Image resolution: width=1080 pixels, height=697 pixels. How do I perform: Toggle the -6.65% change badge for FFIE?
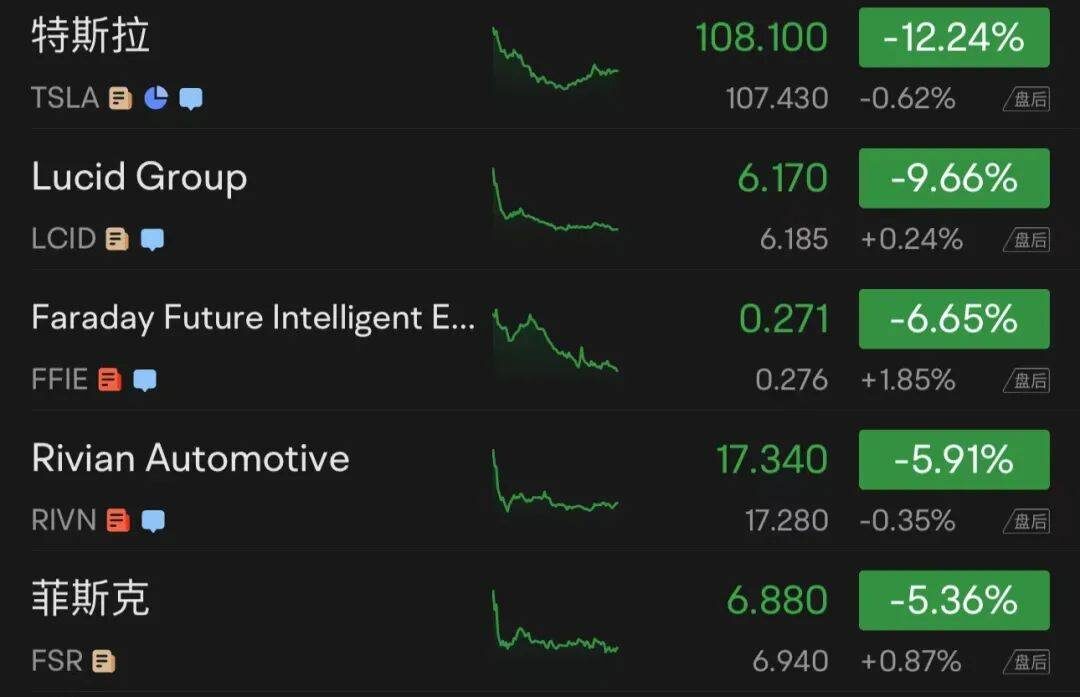[954, 319]
